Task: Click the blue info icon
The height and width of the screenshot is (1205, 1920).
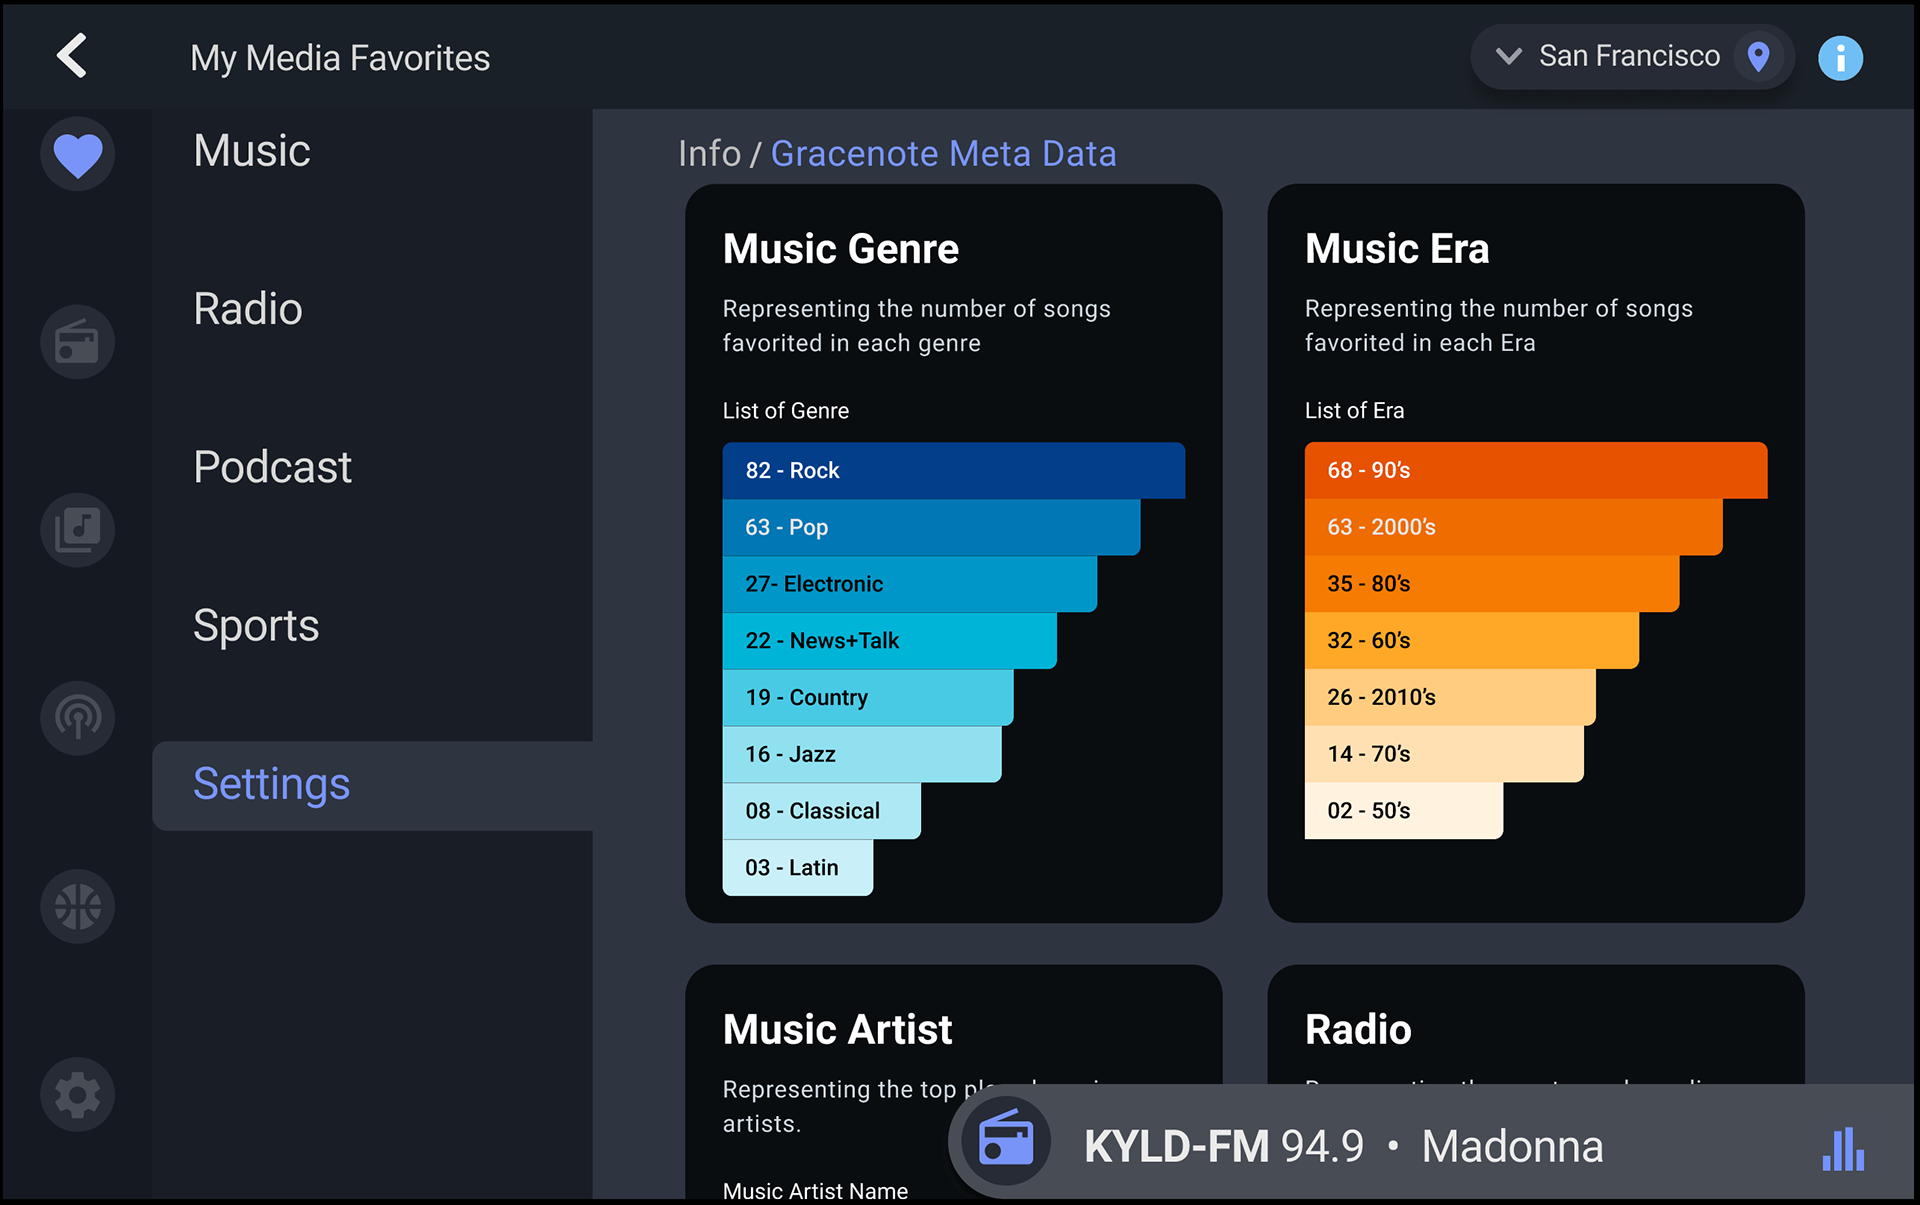Action: pos(1840,58)
